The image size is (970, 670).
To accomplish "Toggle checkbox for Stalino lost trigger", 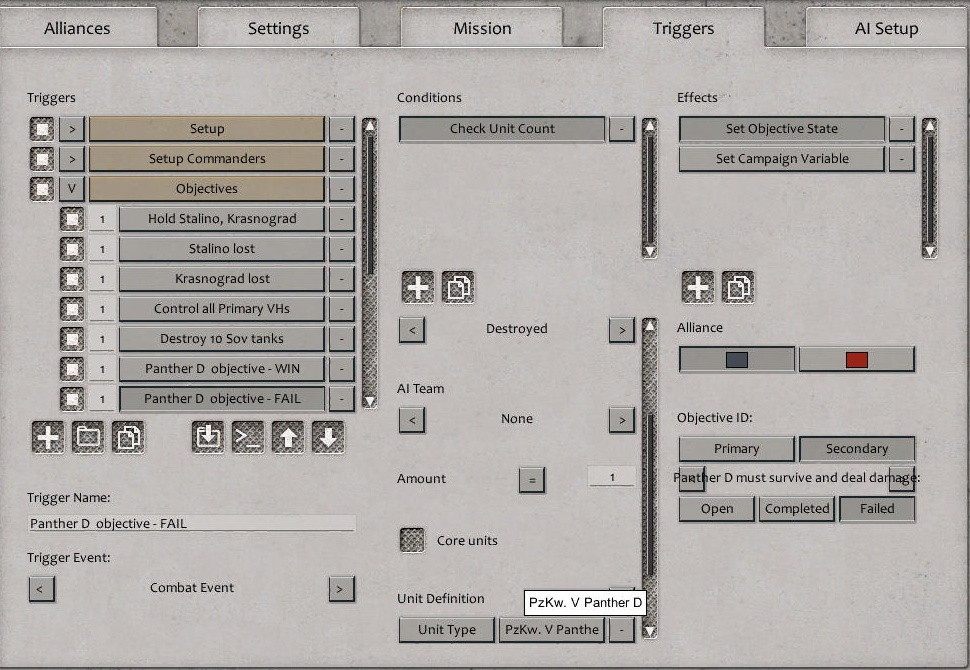I will [72, 249].
